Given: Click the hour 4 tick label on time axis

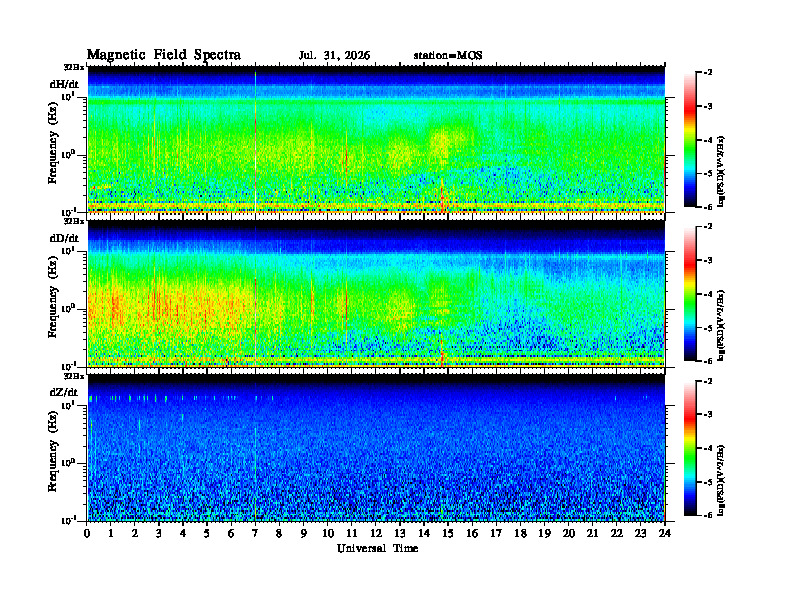Looking at the screenshot, I should (183, 534).
